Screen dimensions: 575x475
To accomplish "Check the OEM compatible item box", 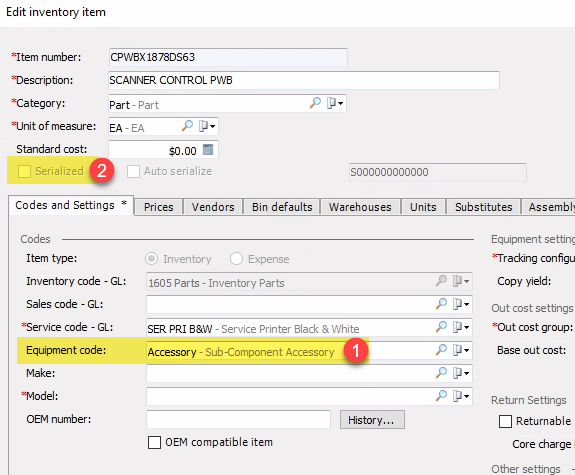I will coord(154,442).
